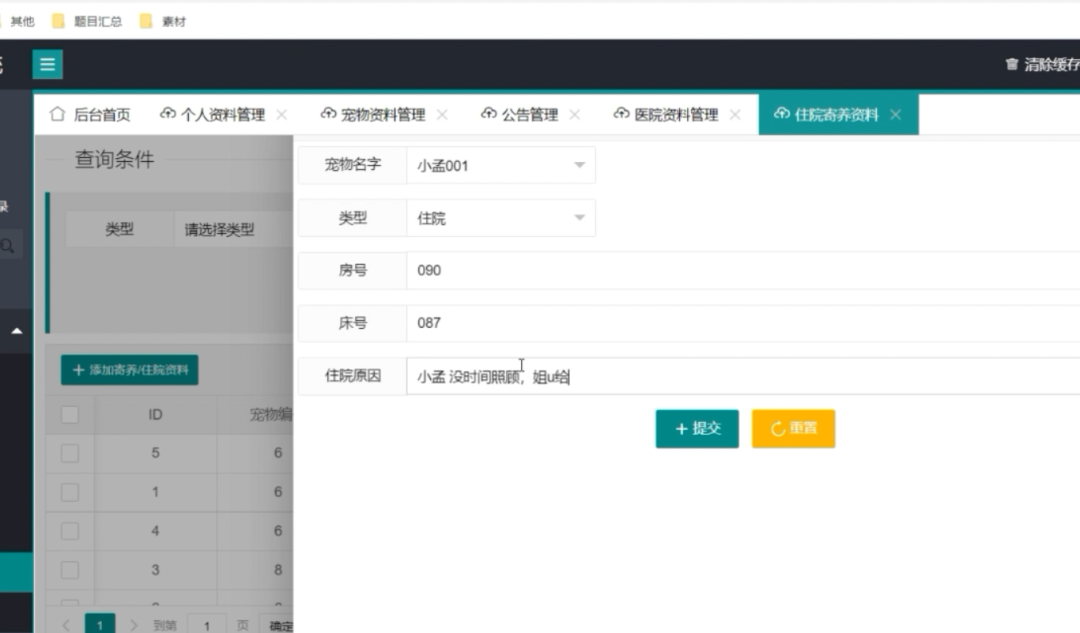This screenshot has height=633, width=1080.
Task: Click the page number jump input
Action: click(207, 625)
